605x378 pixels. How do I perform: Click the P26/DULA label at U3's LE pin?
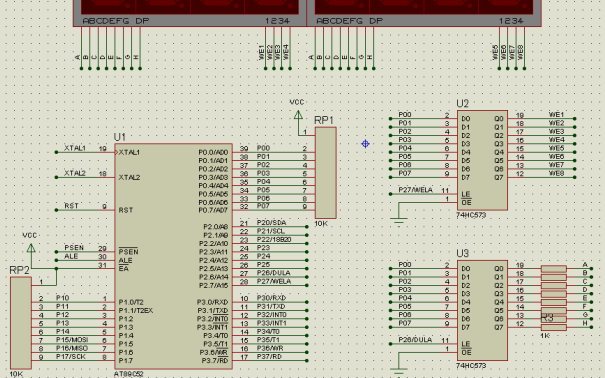pos(415,340)
